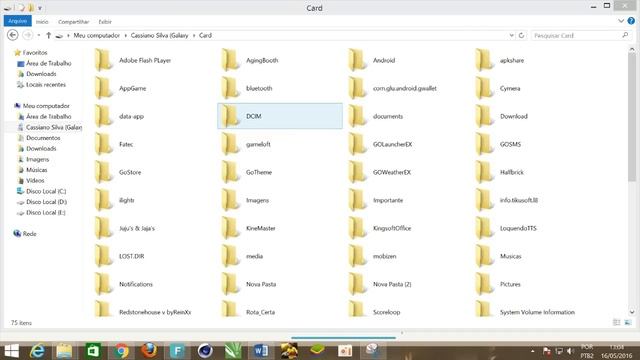
Task: Expand the address bar history dropdown
Action: [x=511, y=36]
